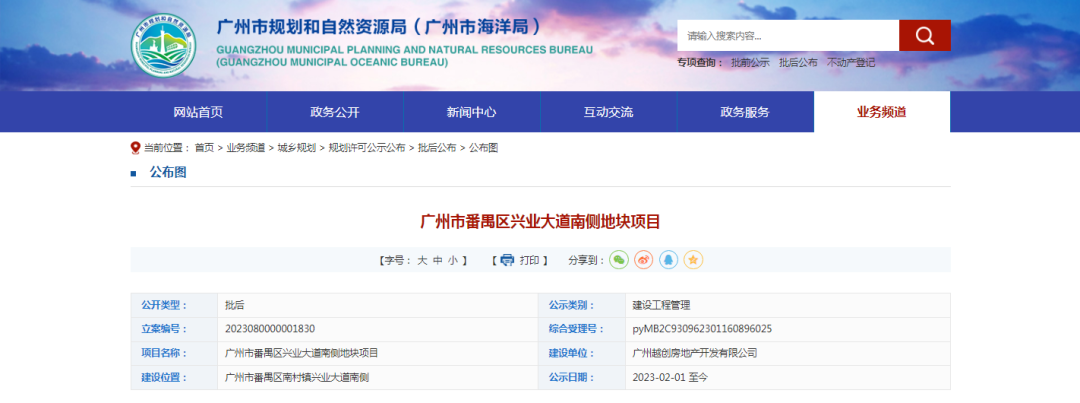
Task: Click the 公开类型 label
Action: click(164, 305)
